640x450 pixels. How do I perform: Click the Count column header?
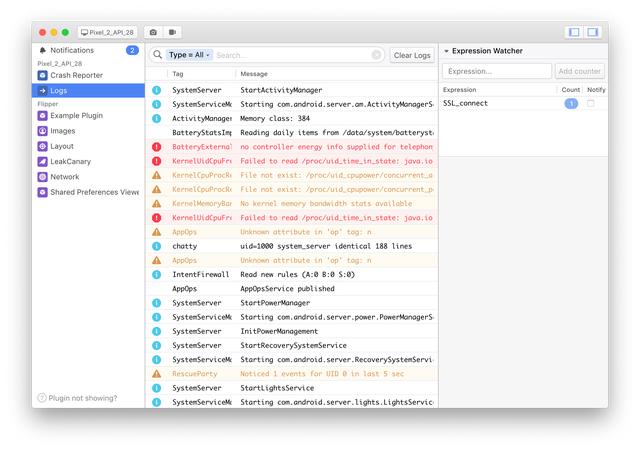pos(570,89)
